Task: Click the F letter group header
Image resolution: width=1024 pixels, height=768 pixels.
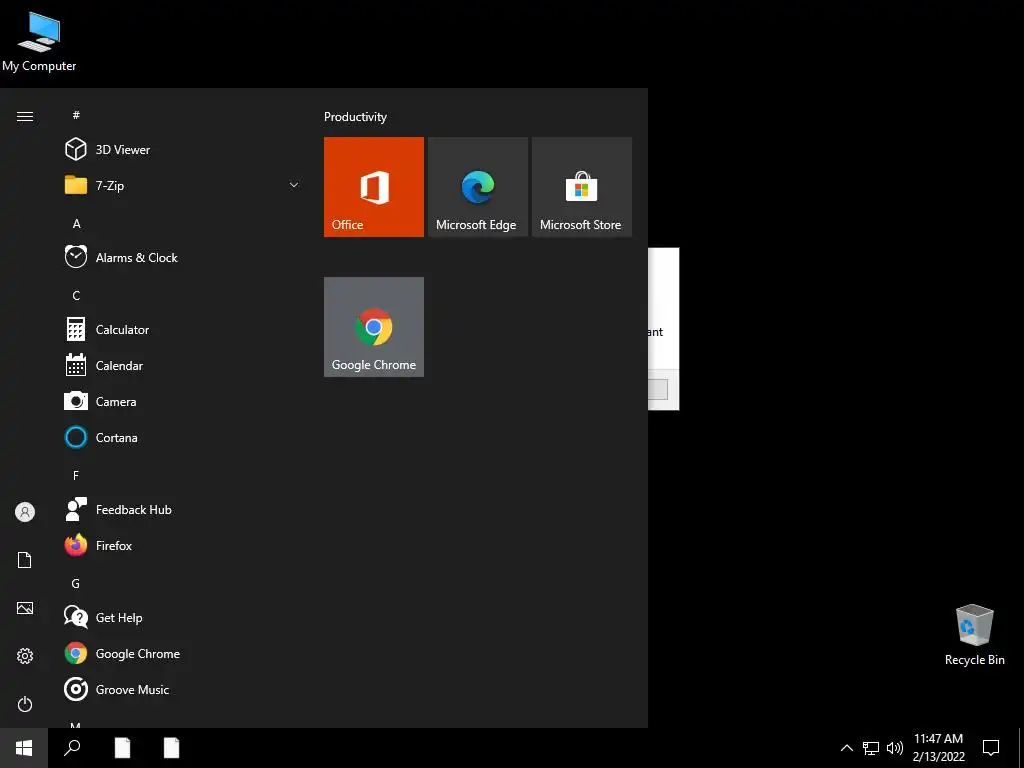Action: pyautogui.click(x=76, y=475)
